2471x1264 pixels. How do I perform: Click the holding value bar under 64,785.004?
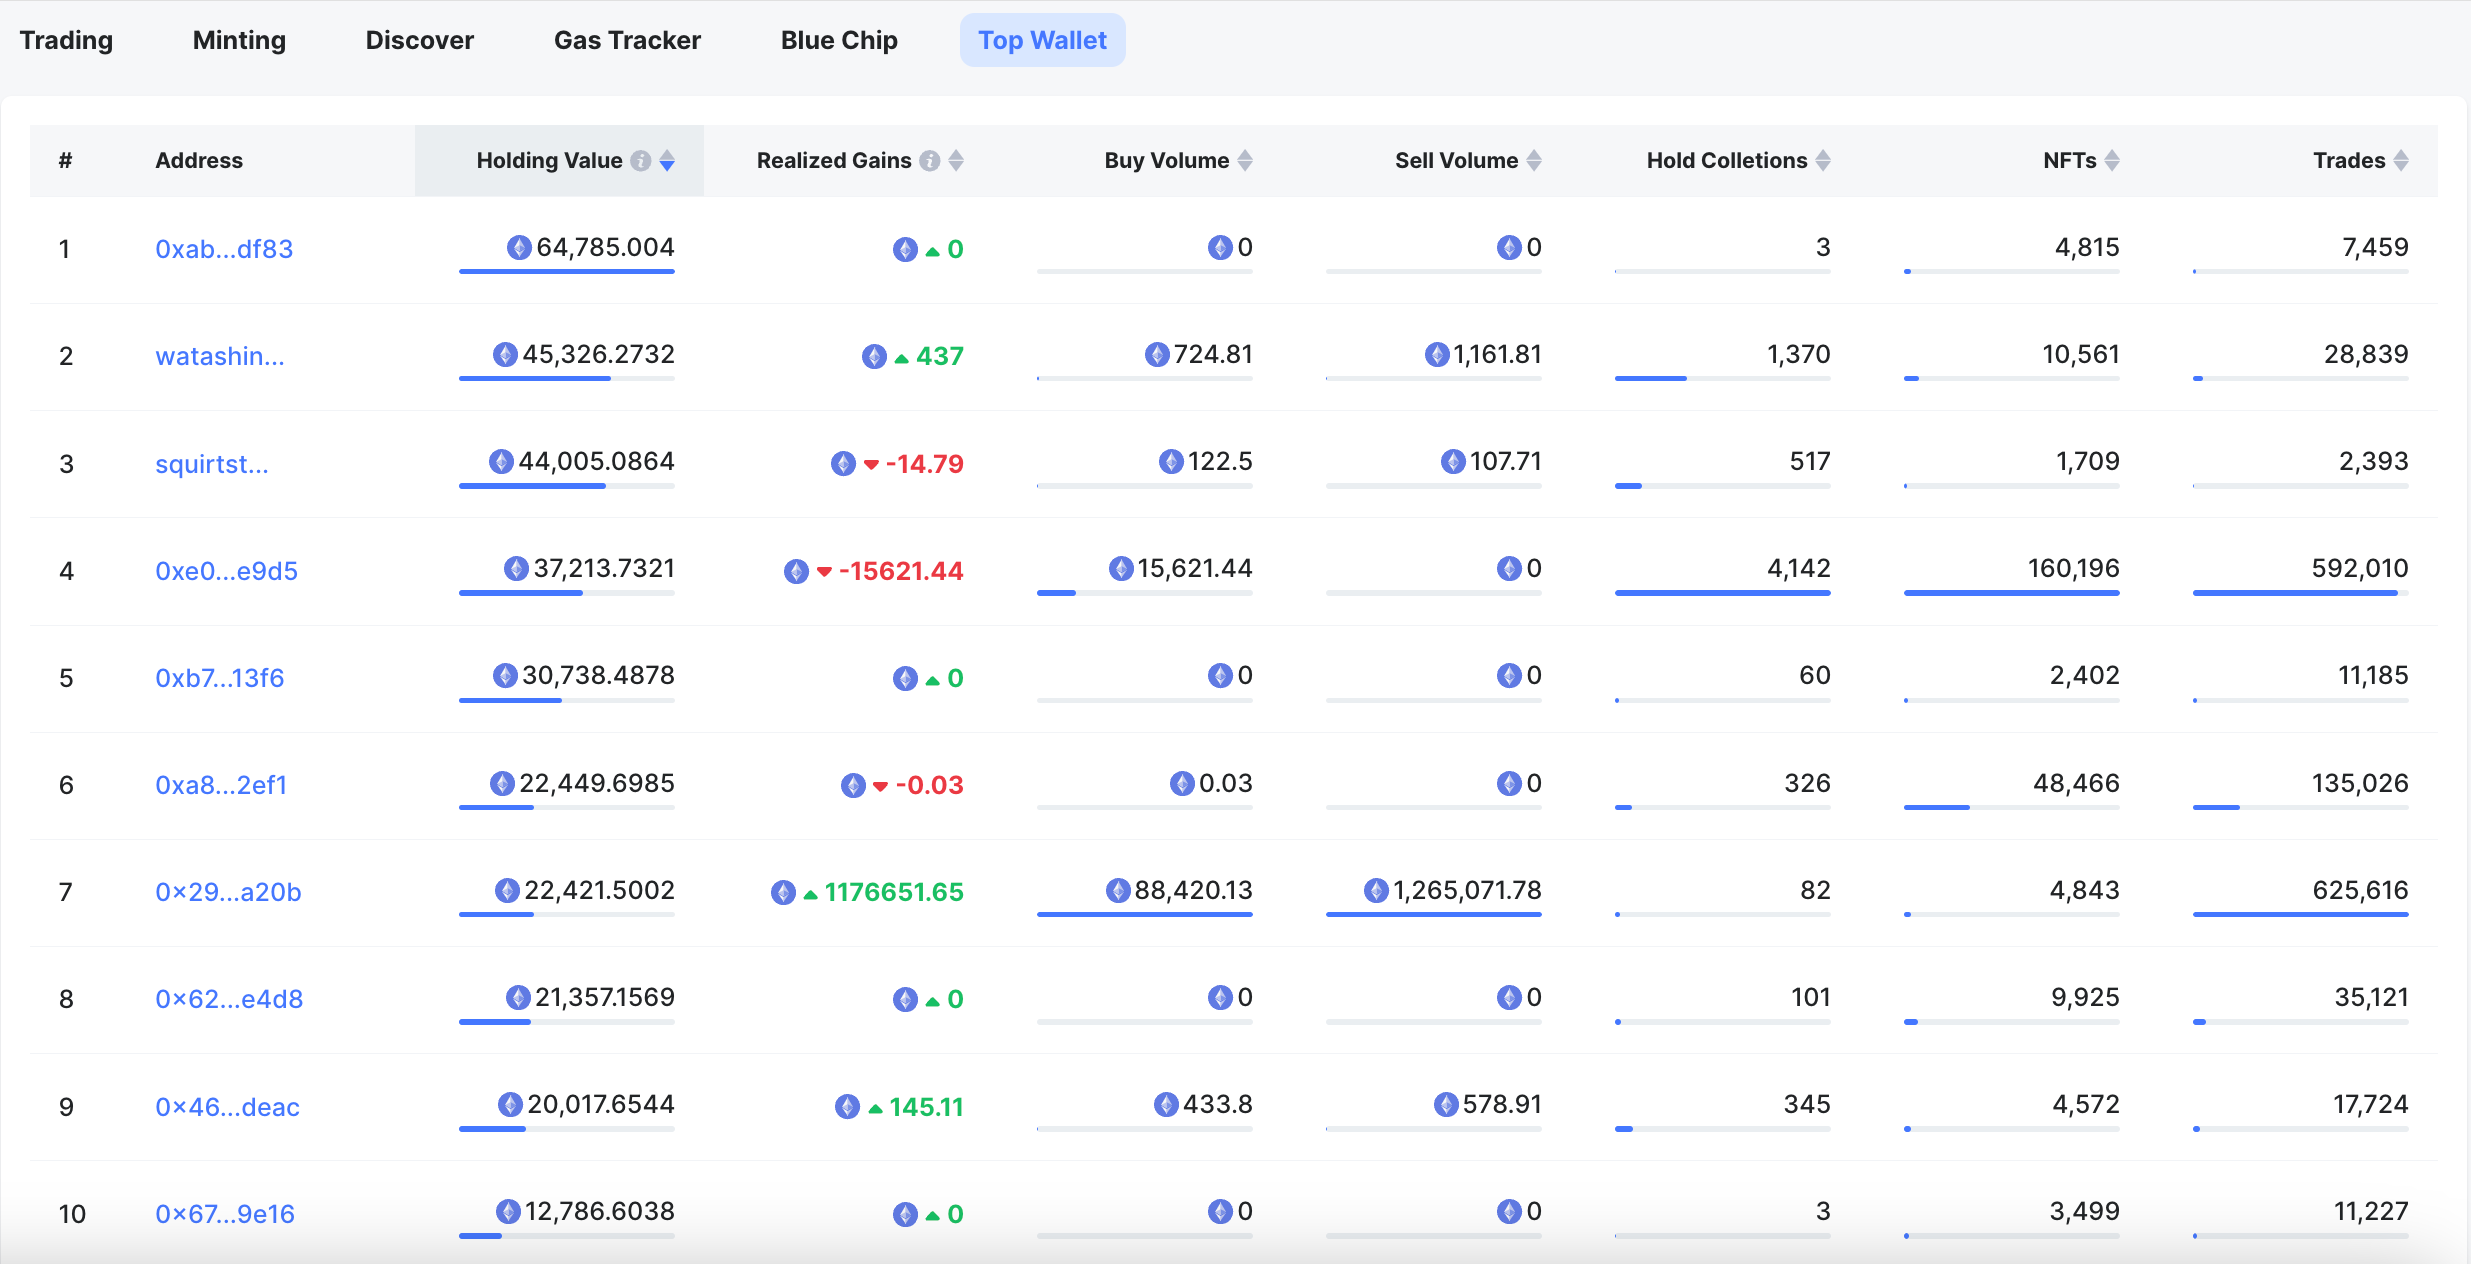tap(567, 271)
